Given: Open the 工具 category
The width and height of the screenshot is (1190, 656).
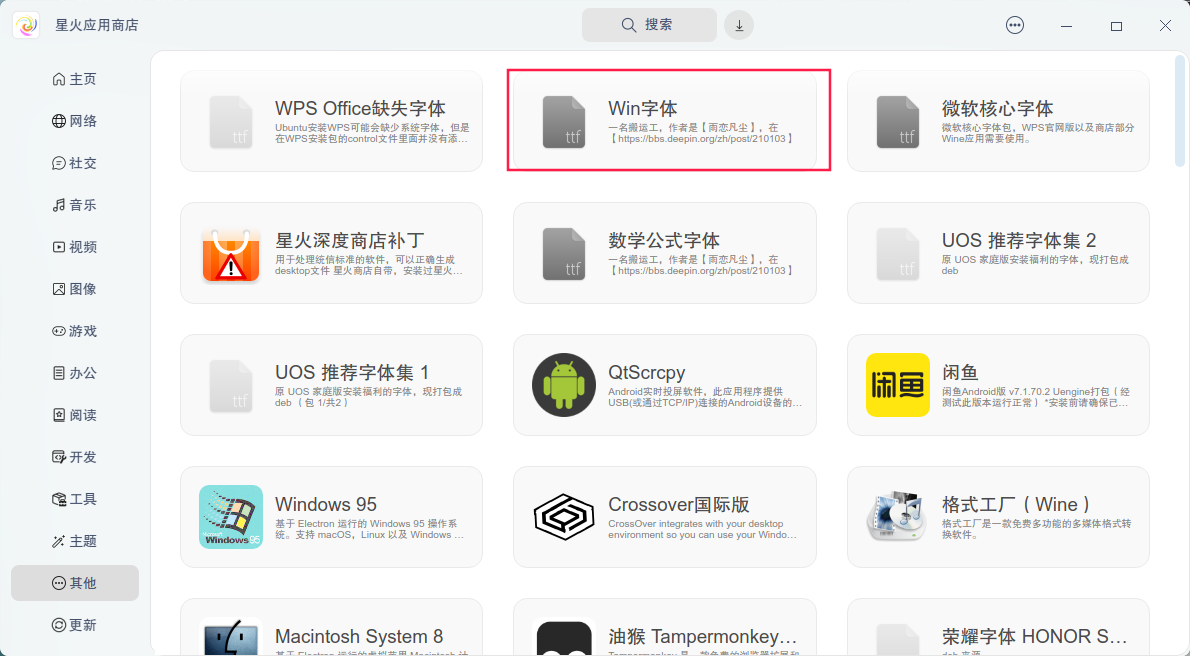Looking at the screenshot, I should [x=81, y=498].
